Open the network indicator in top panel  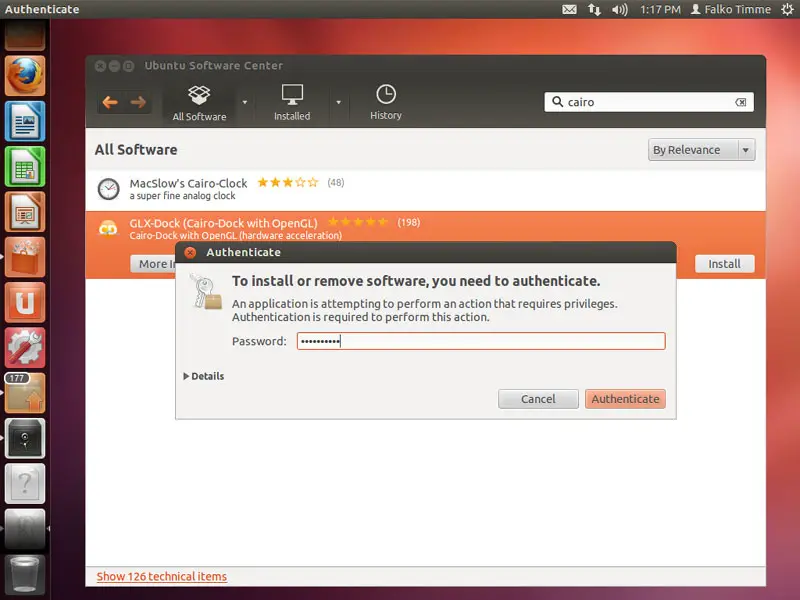(x=594, y=9)
